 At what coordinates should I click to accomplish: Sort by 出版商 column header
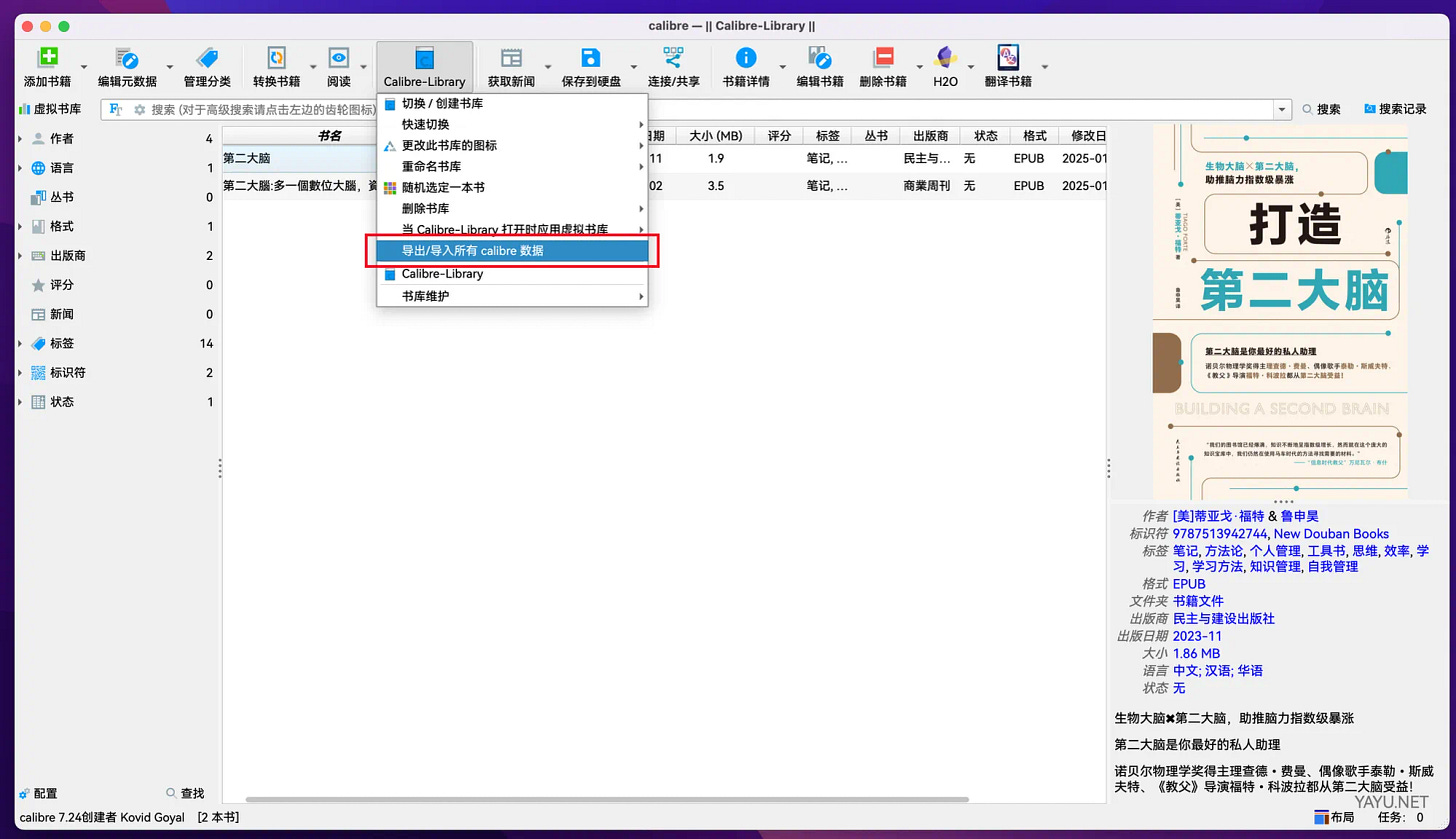[929, 136]
